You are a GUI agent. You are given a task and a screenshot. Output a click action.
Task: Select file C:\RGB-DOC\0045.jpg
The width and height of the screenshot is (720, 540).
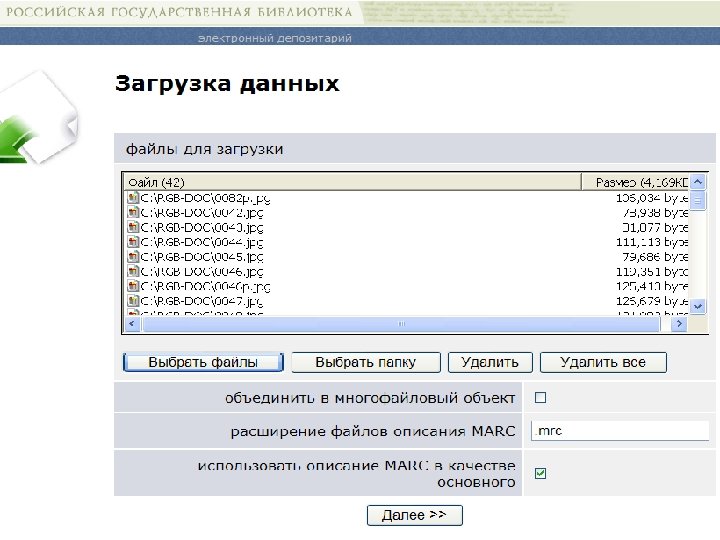202,257
